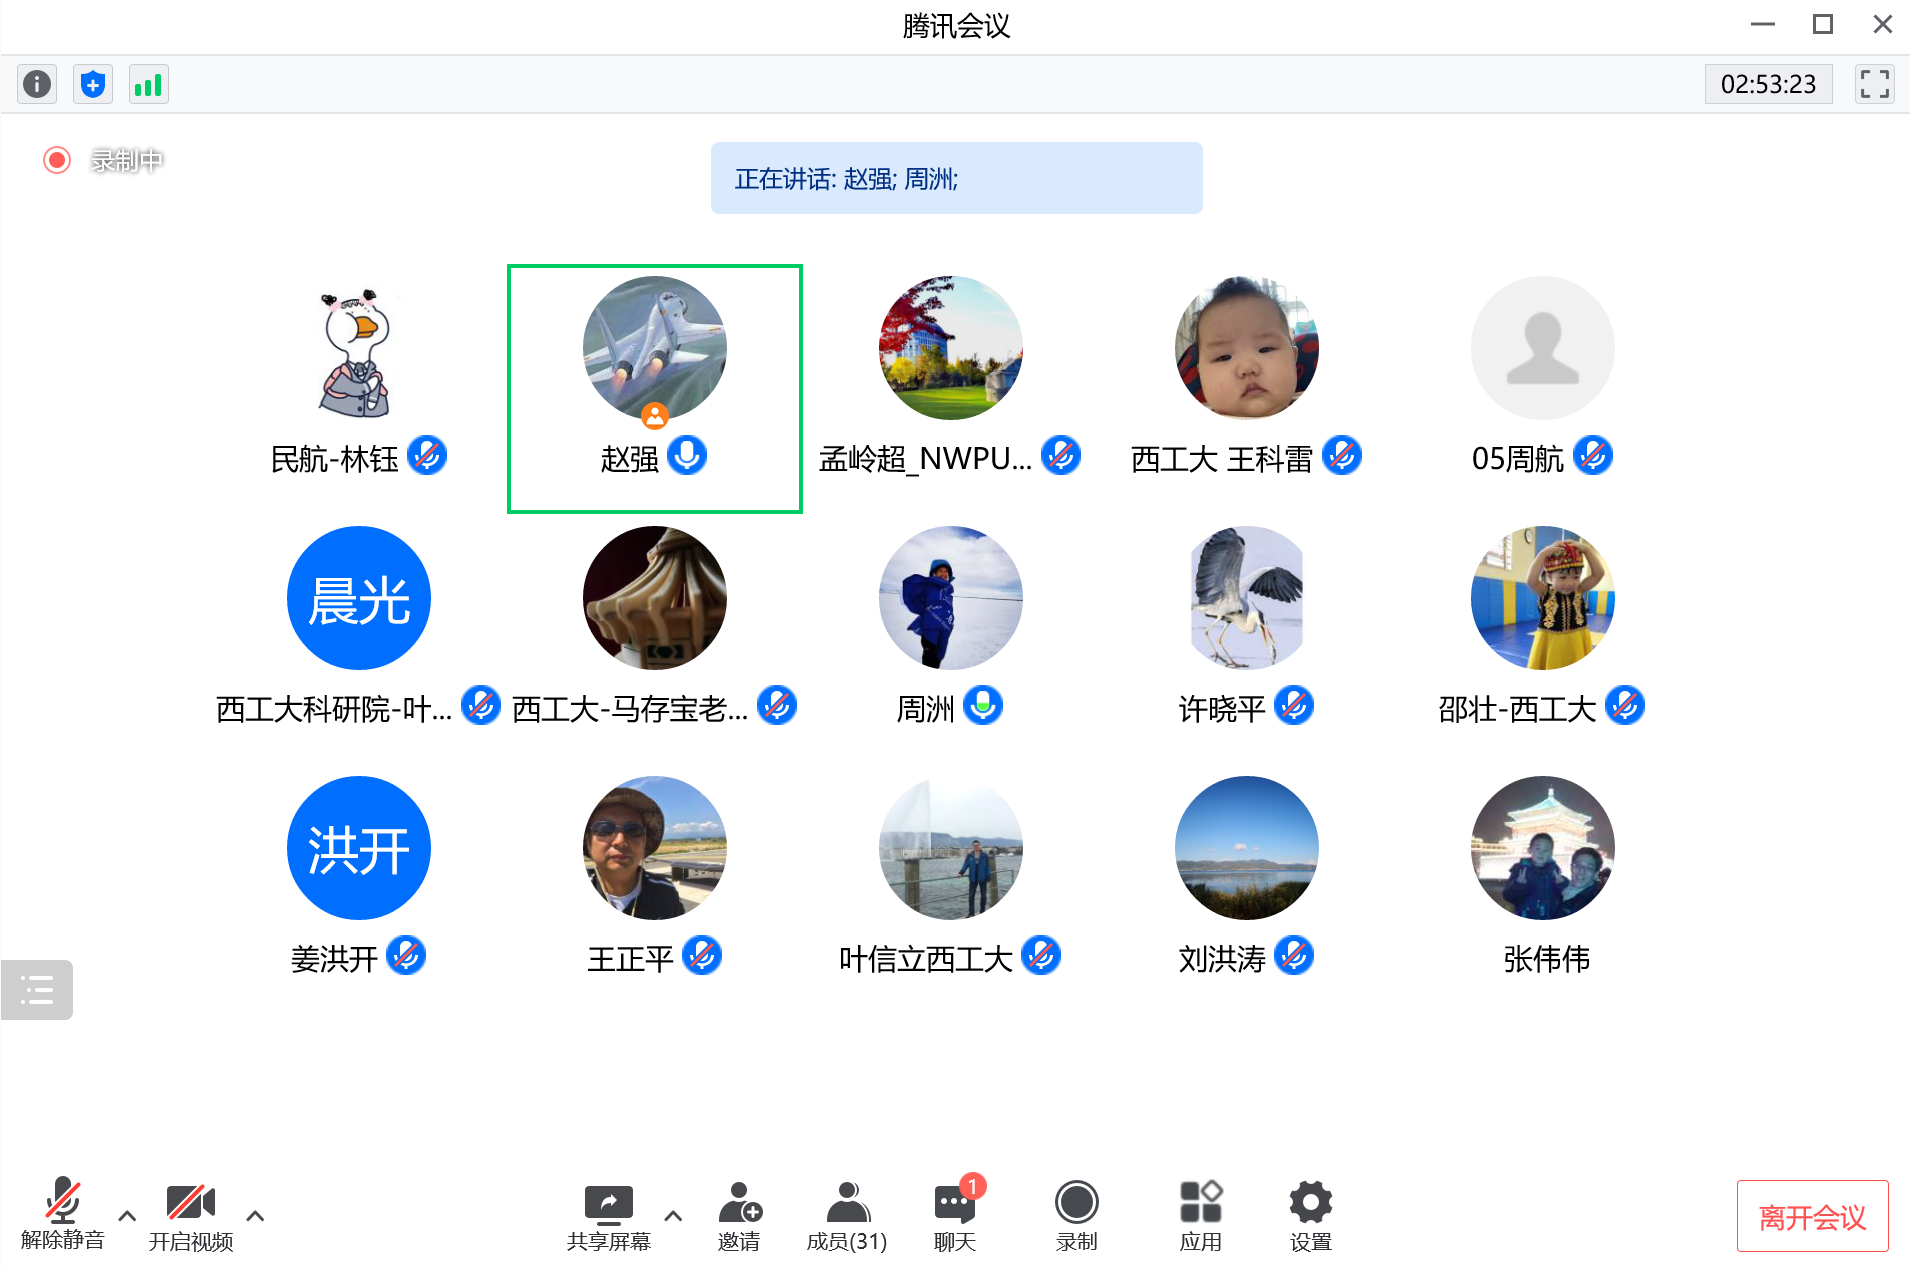This screenshot has width=1910, height=1268.
Task: Click muted mic icon beside 孟岭超_NWPU
Action: coord(1061,456)
